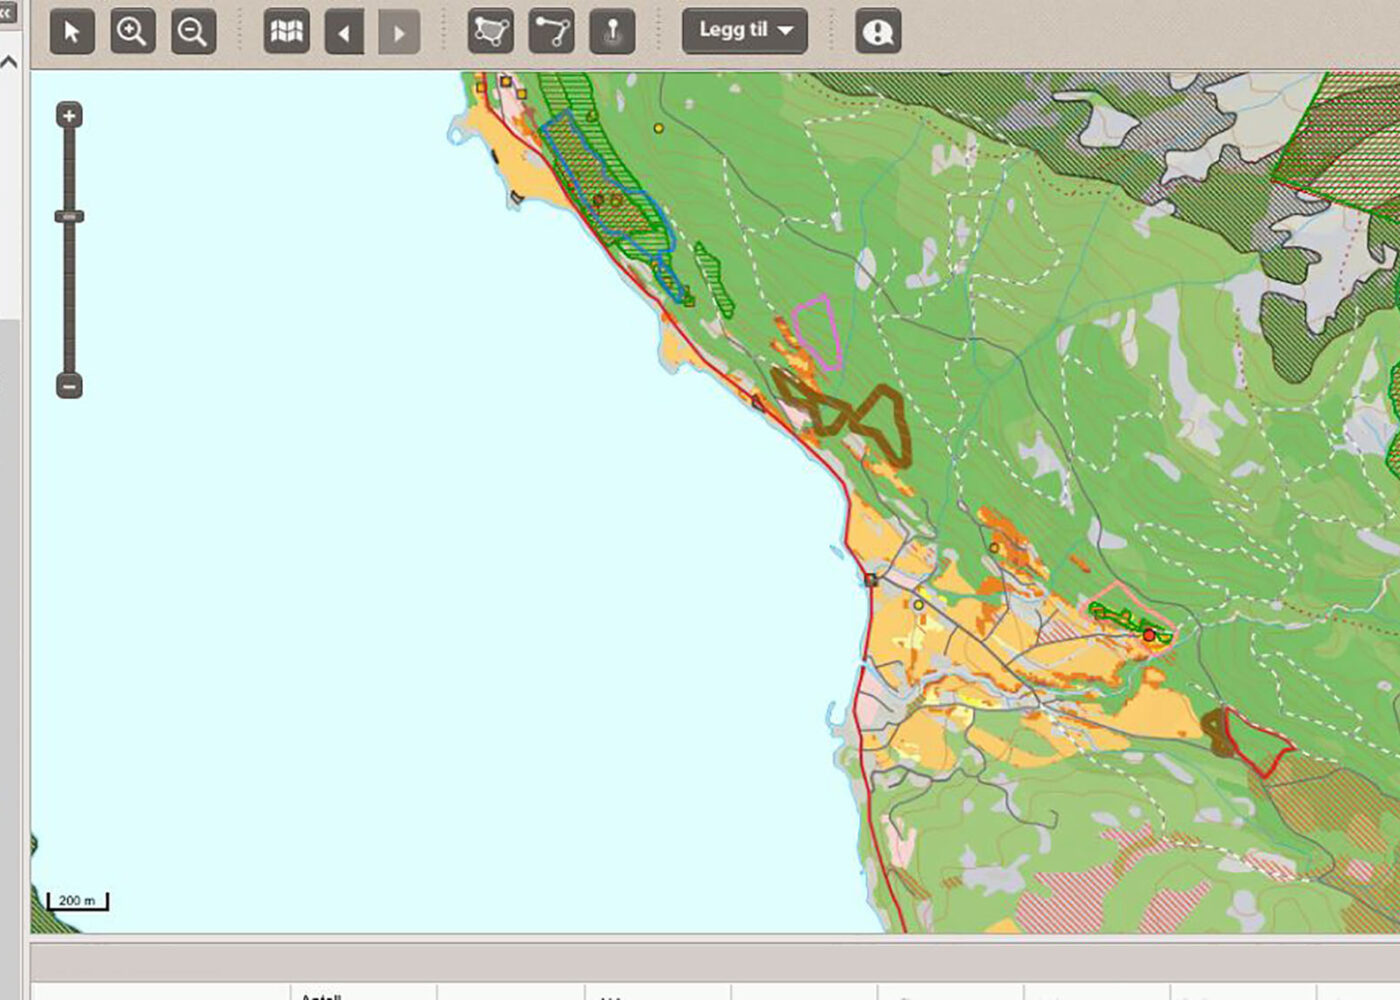The width and height of the screenshot is (1400, 1000).
Task: Collapse the side panel with double chevron
Action: (x=7, y=13)
